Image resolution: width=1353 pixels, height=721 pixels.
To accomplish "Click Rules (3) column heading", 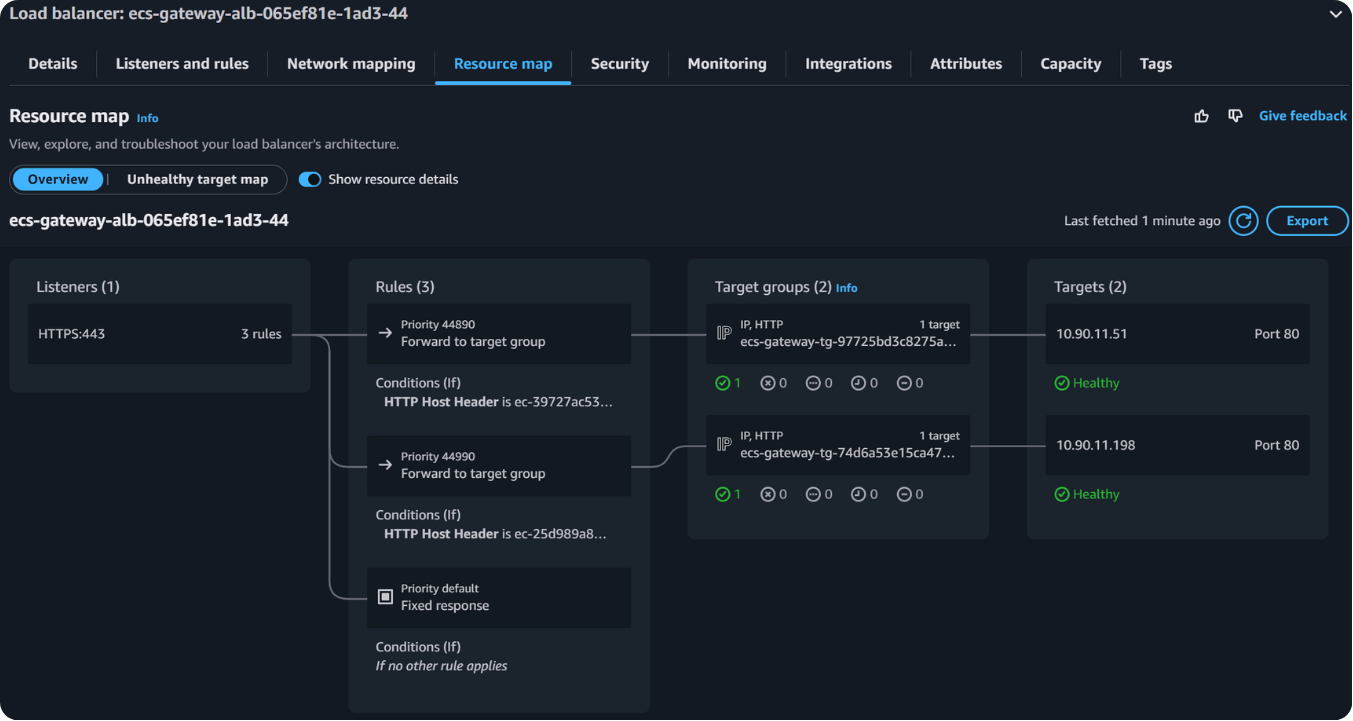I will point(405,287).
